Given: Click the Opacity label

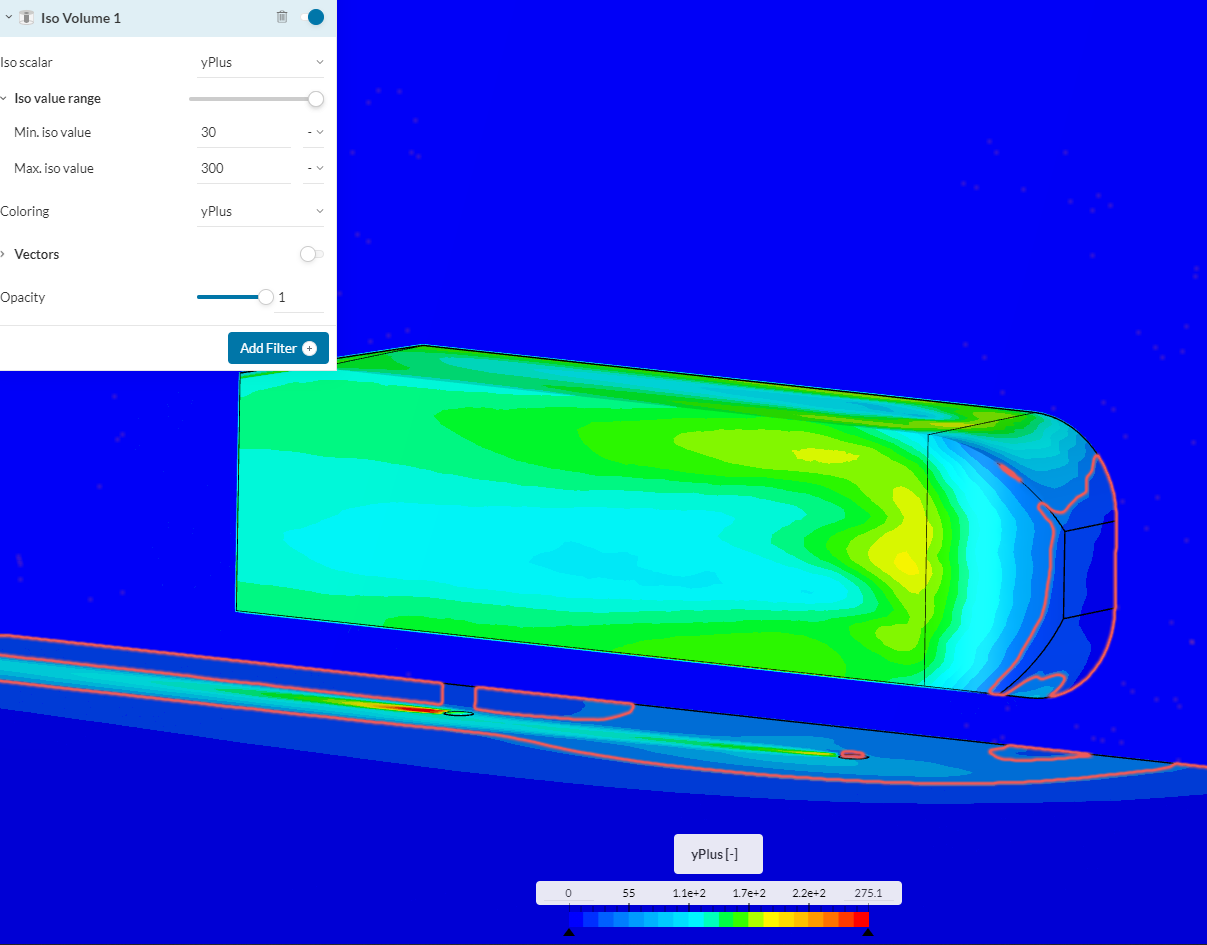Looking at the screenshot, I should [x=23, y=297].
